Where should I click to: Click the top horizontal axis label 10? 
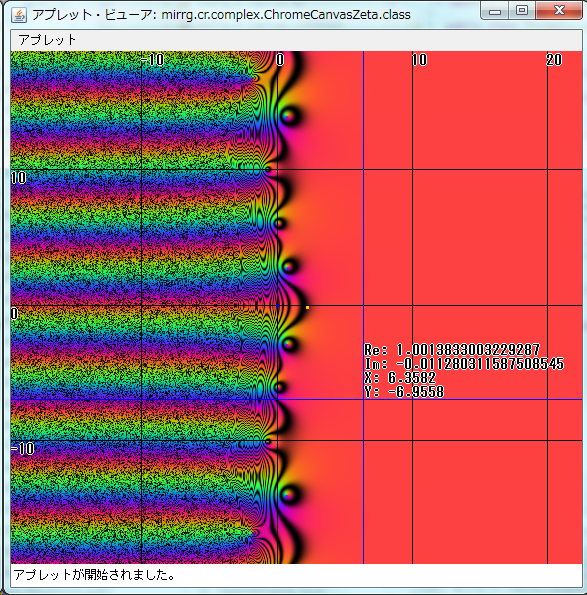coord(419,60)
